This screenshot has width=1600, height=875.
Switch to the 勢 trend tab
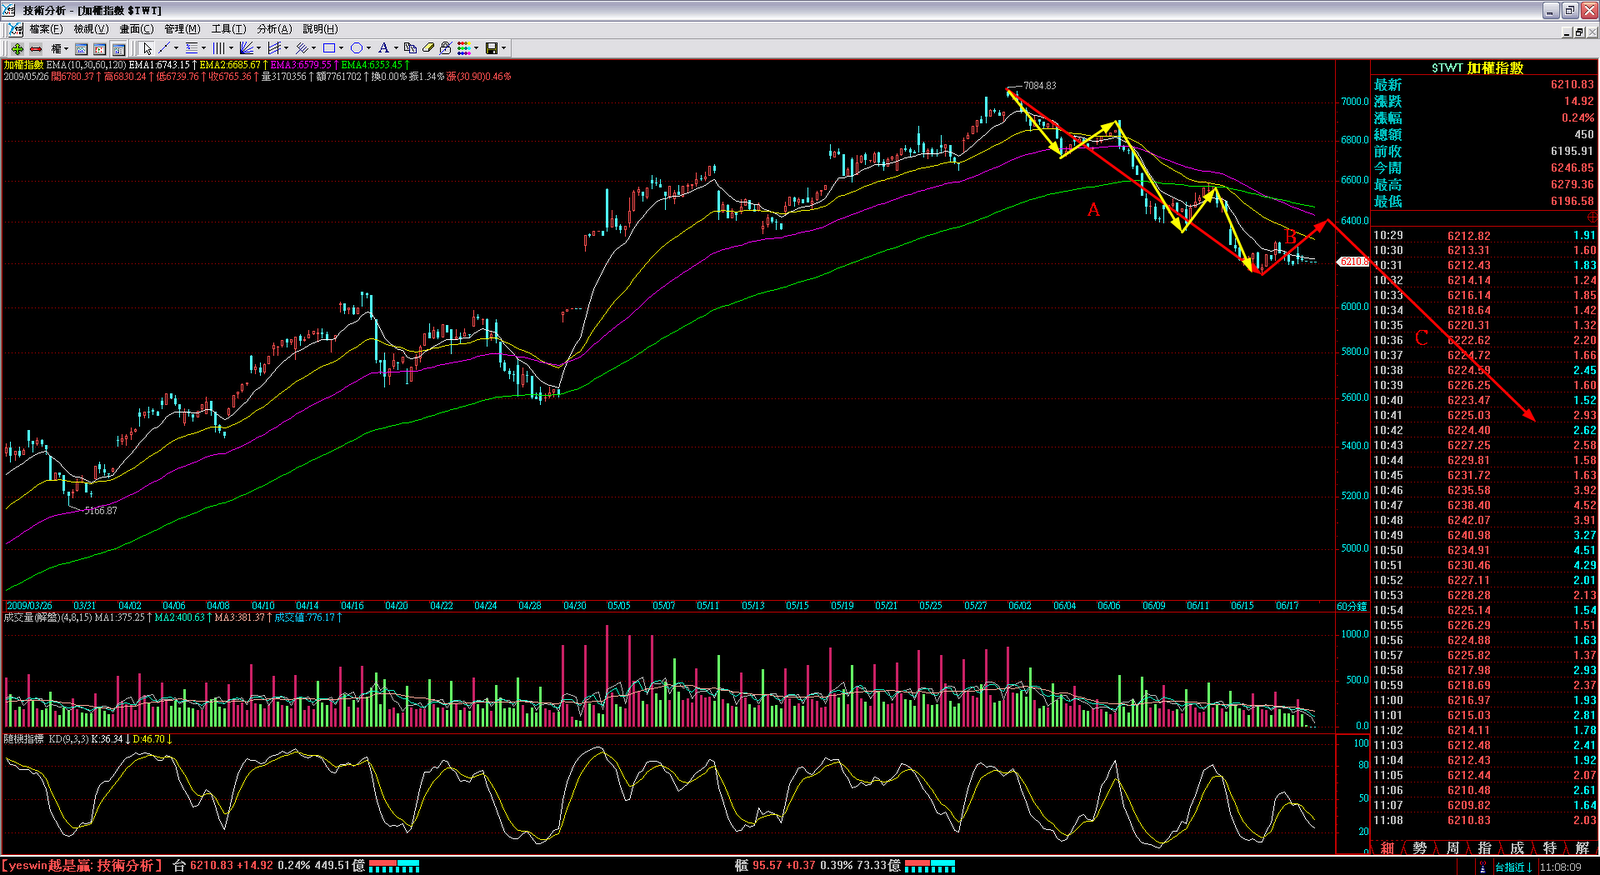1420,848
